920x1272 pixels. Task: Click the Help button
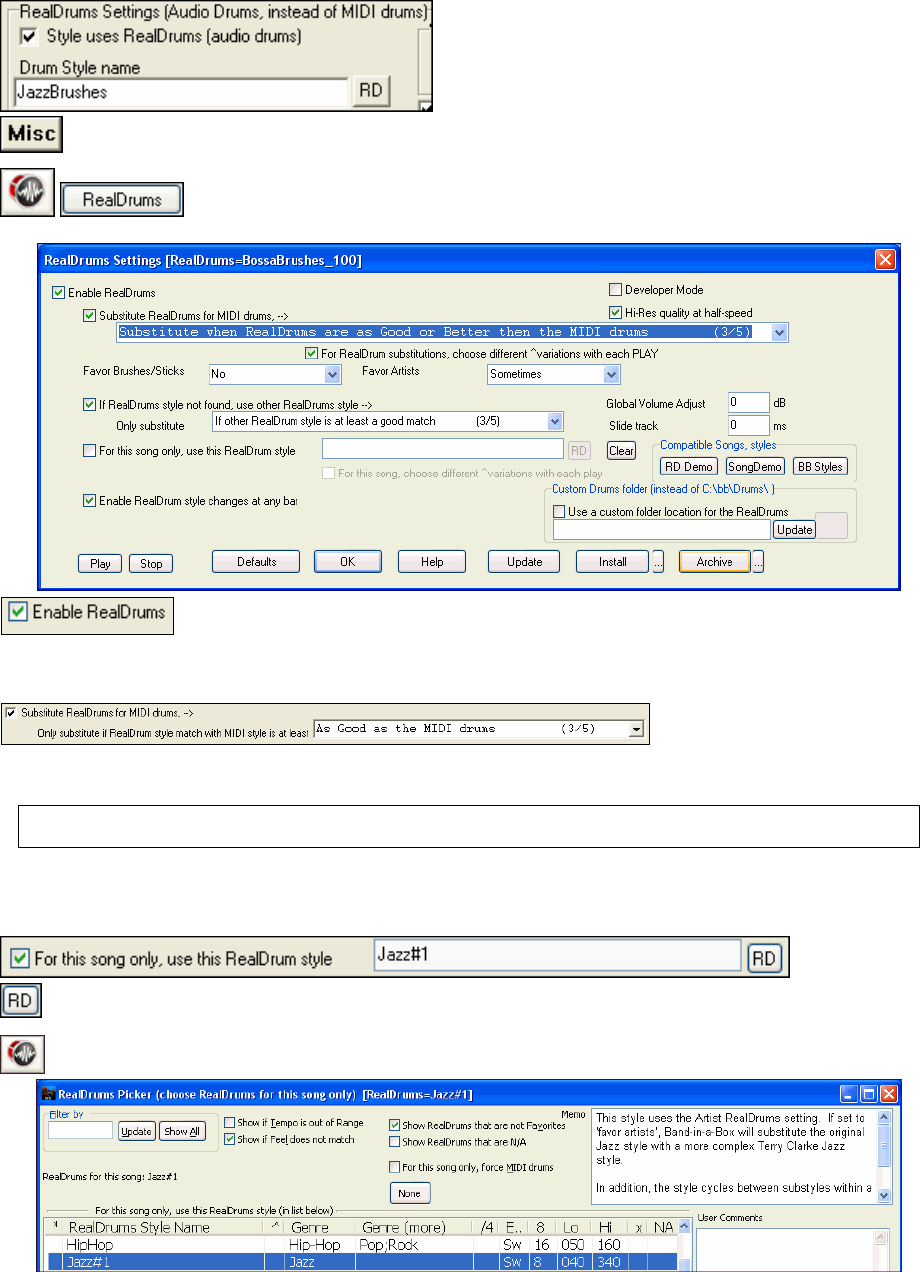click(x=431, y=562)
